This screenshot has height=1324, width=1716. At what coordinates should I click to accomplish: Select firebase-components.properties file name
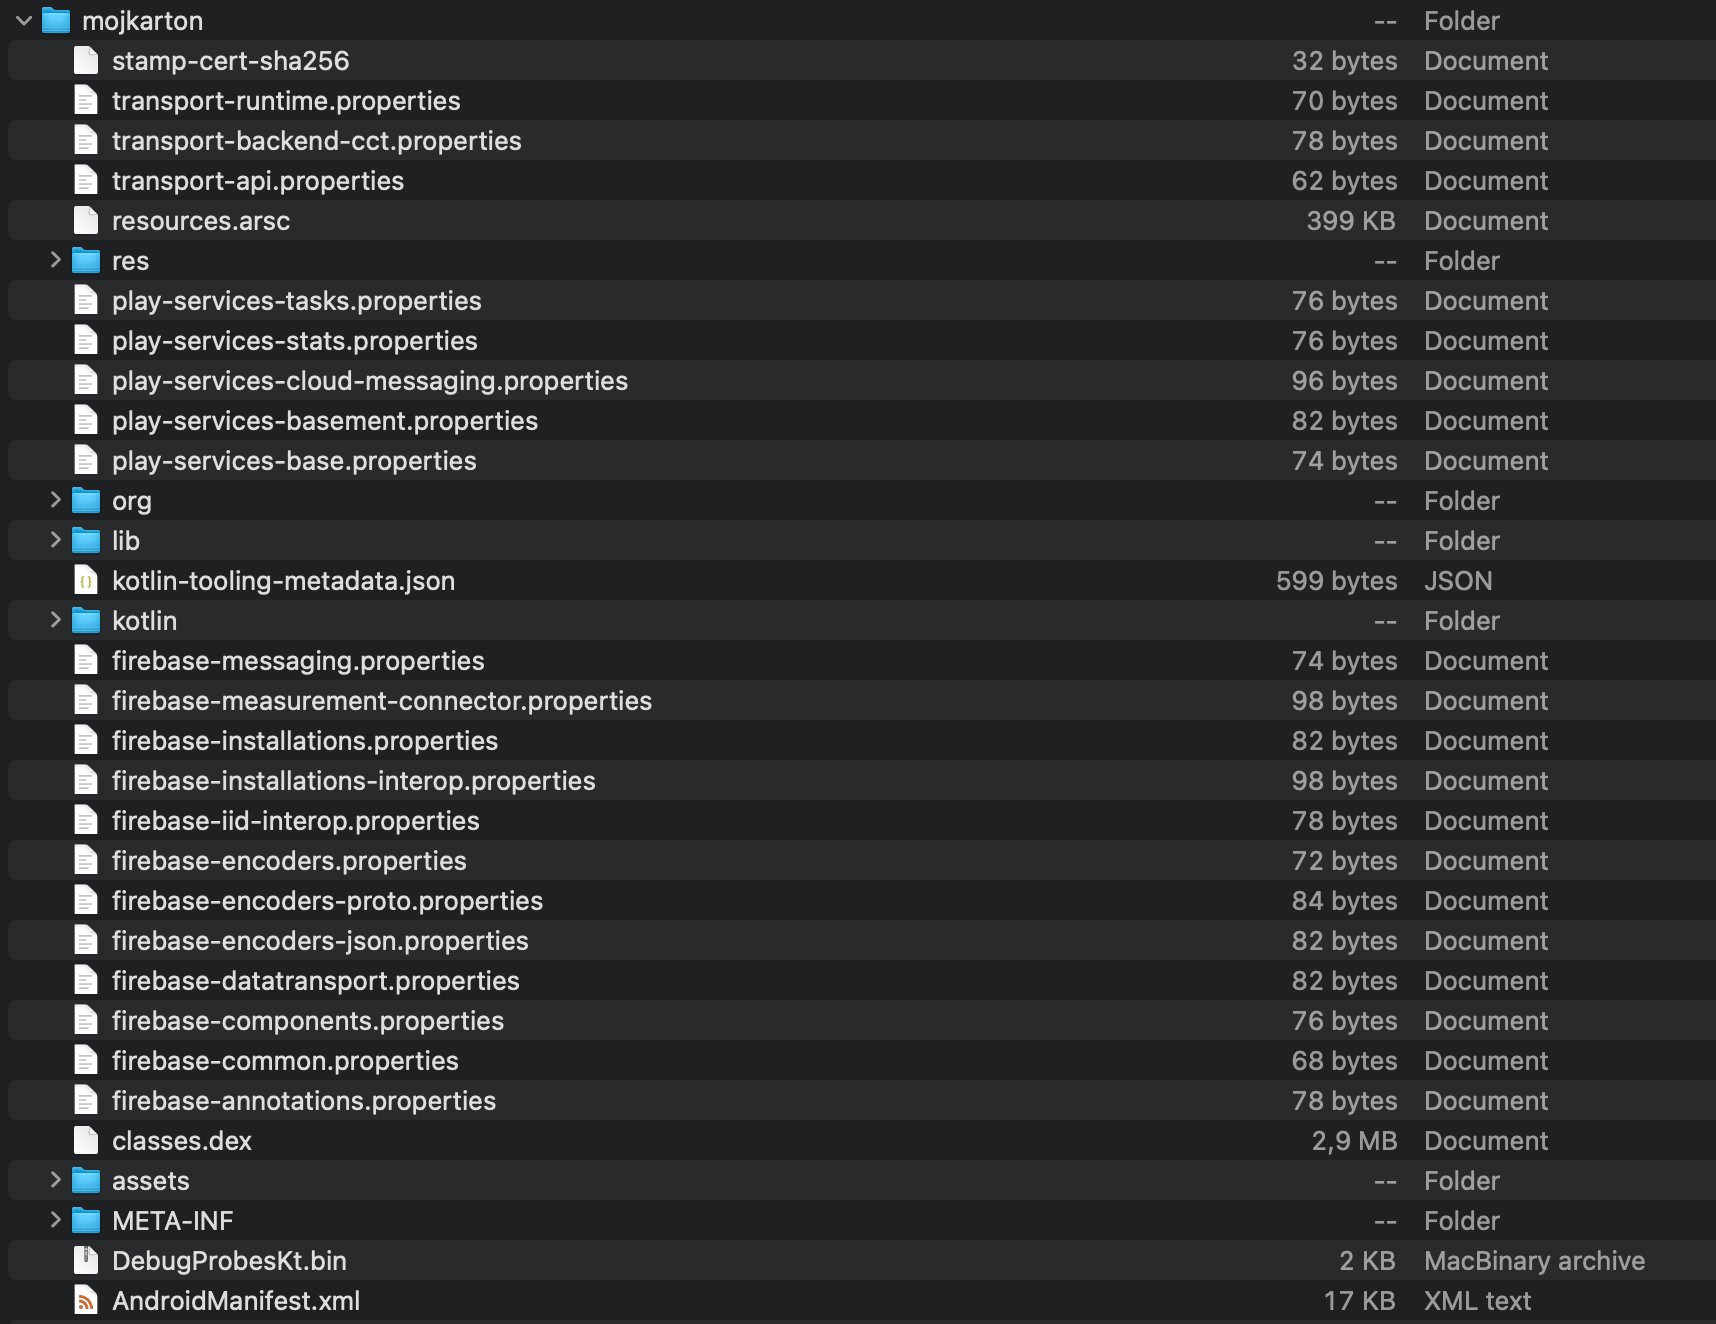(308, 1021)
